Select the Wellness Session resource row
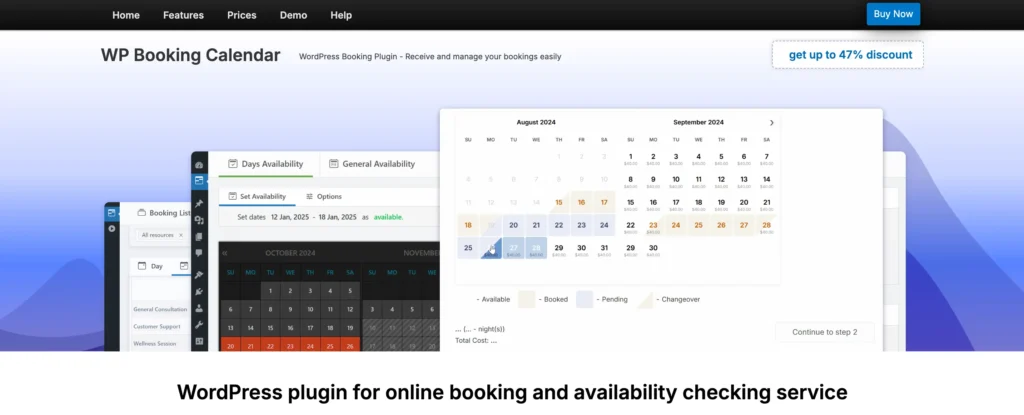Screen dimensions: 1024x415 (x=155, y=343)
